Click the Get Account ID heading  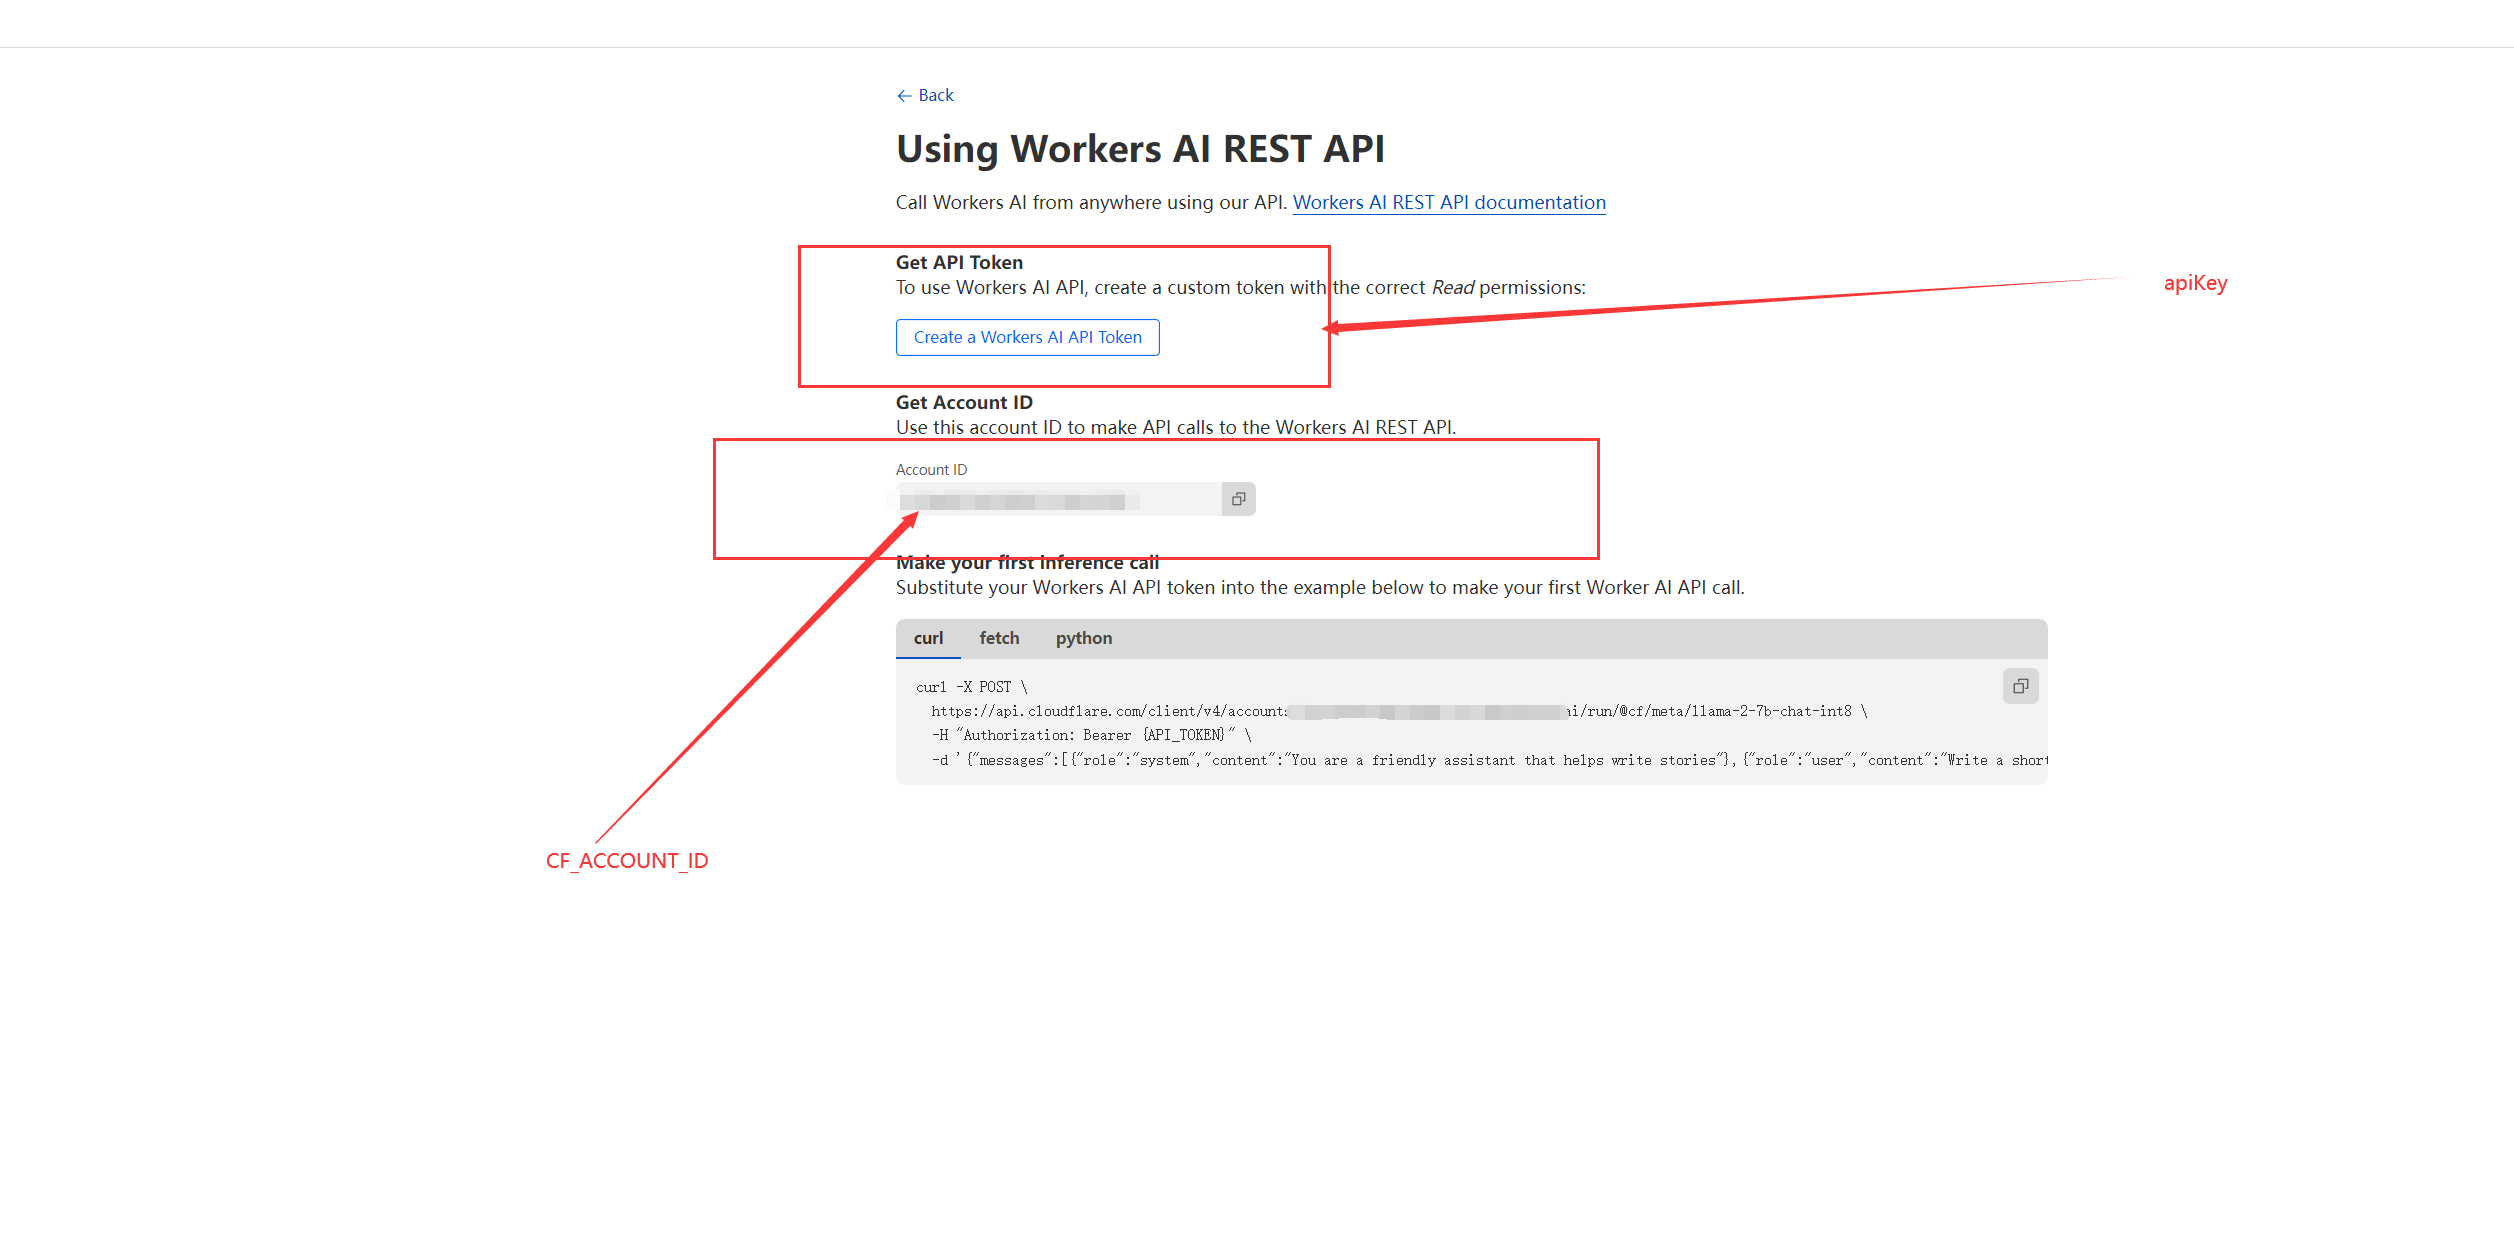coord(964,402)
